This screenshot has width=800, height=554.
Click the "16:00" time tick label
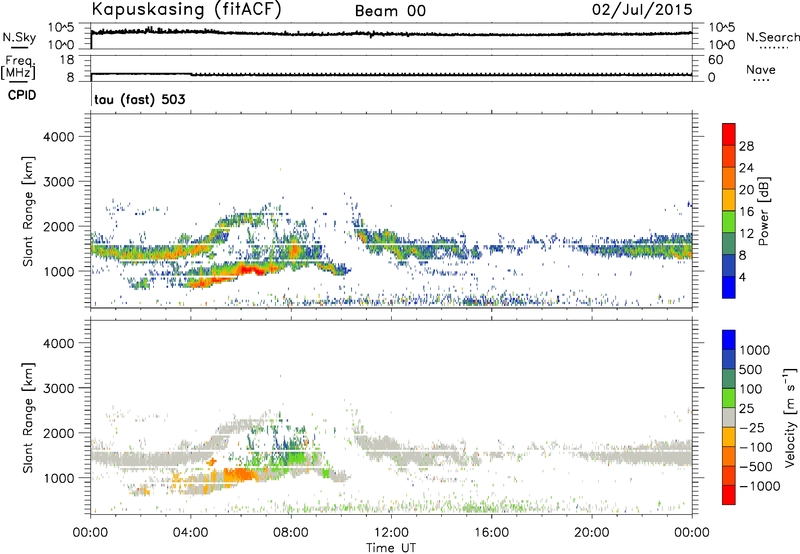click(x=491, y=533)
